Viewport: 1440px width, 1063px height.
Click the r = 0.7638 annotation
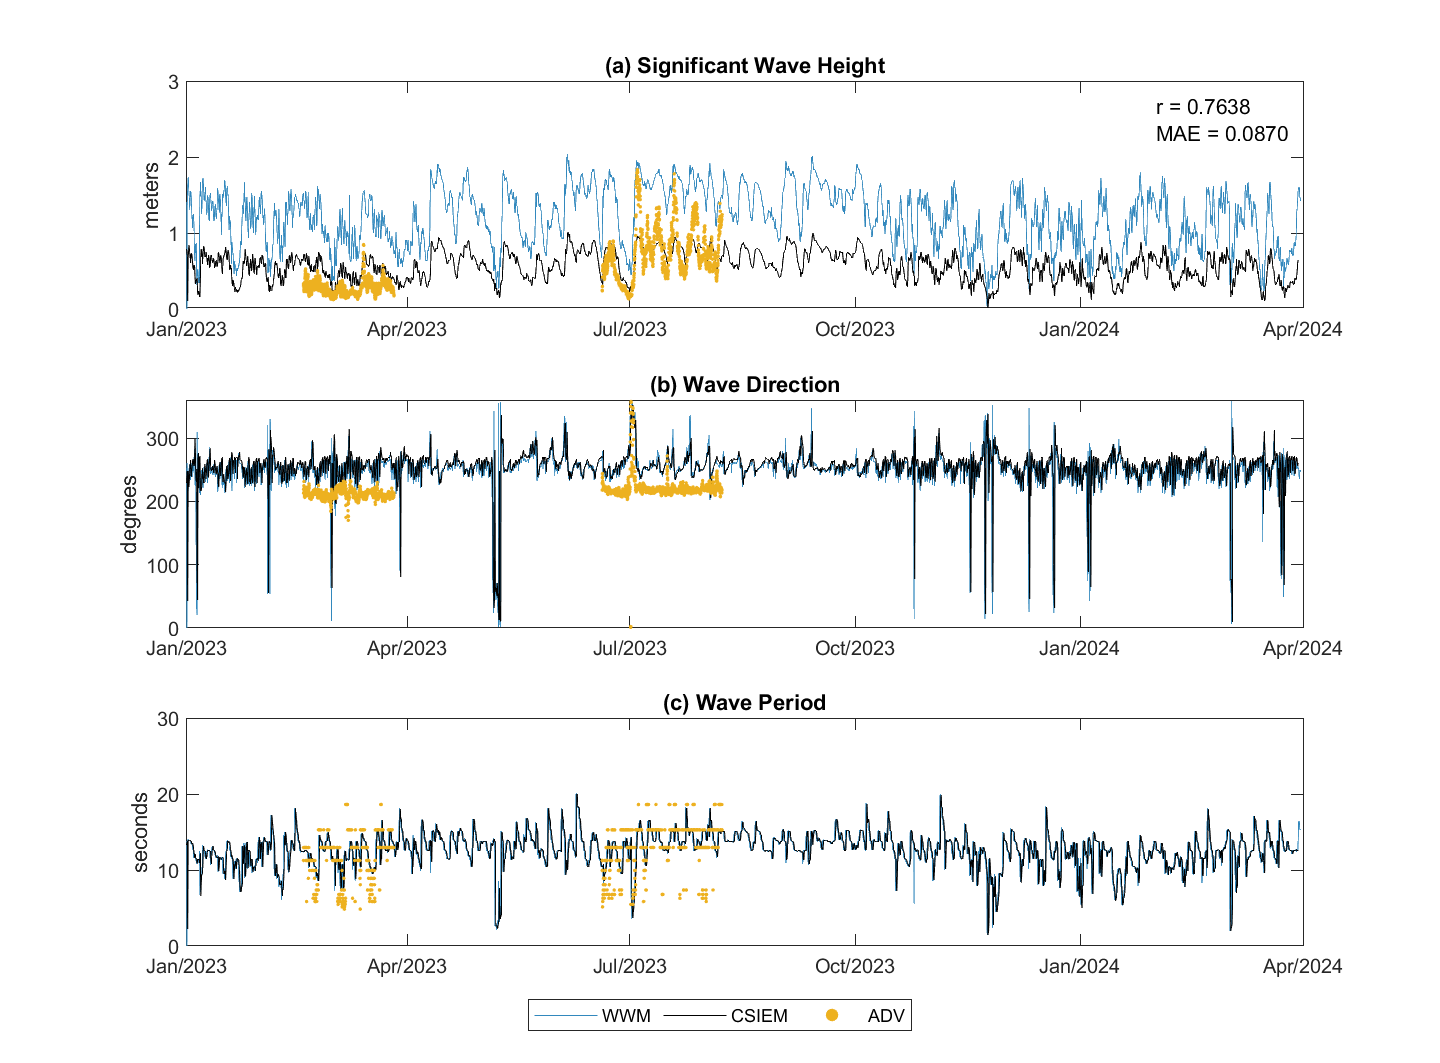coord(1203,107)
